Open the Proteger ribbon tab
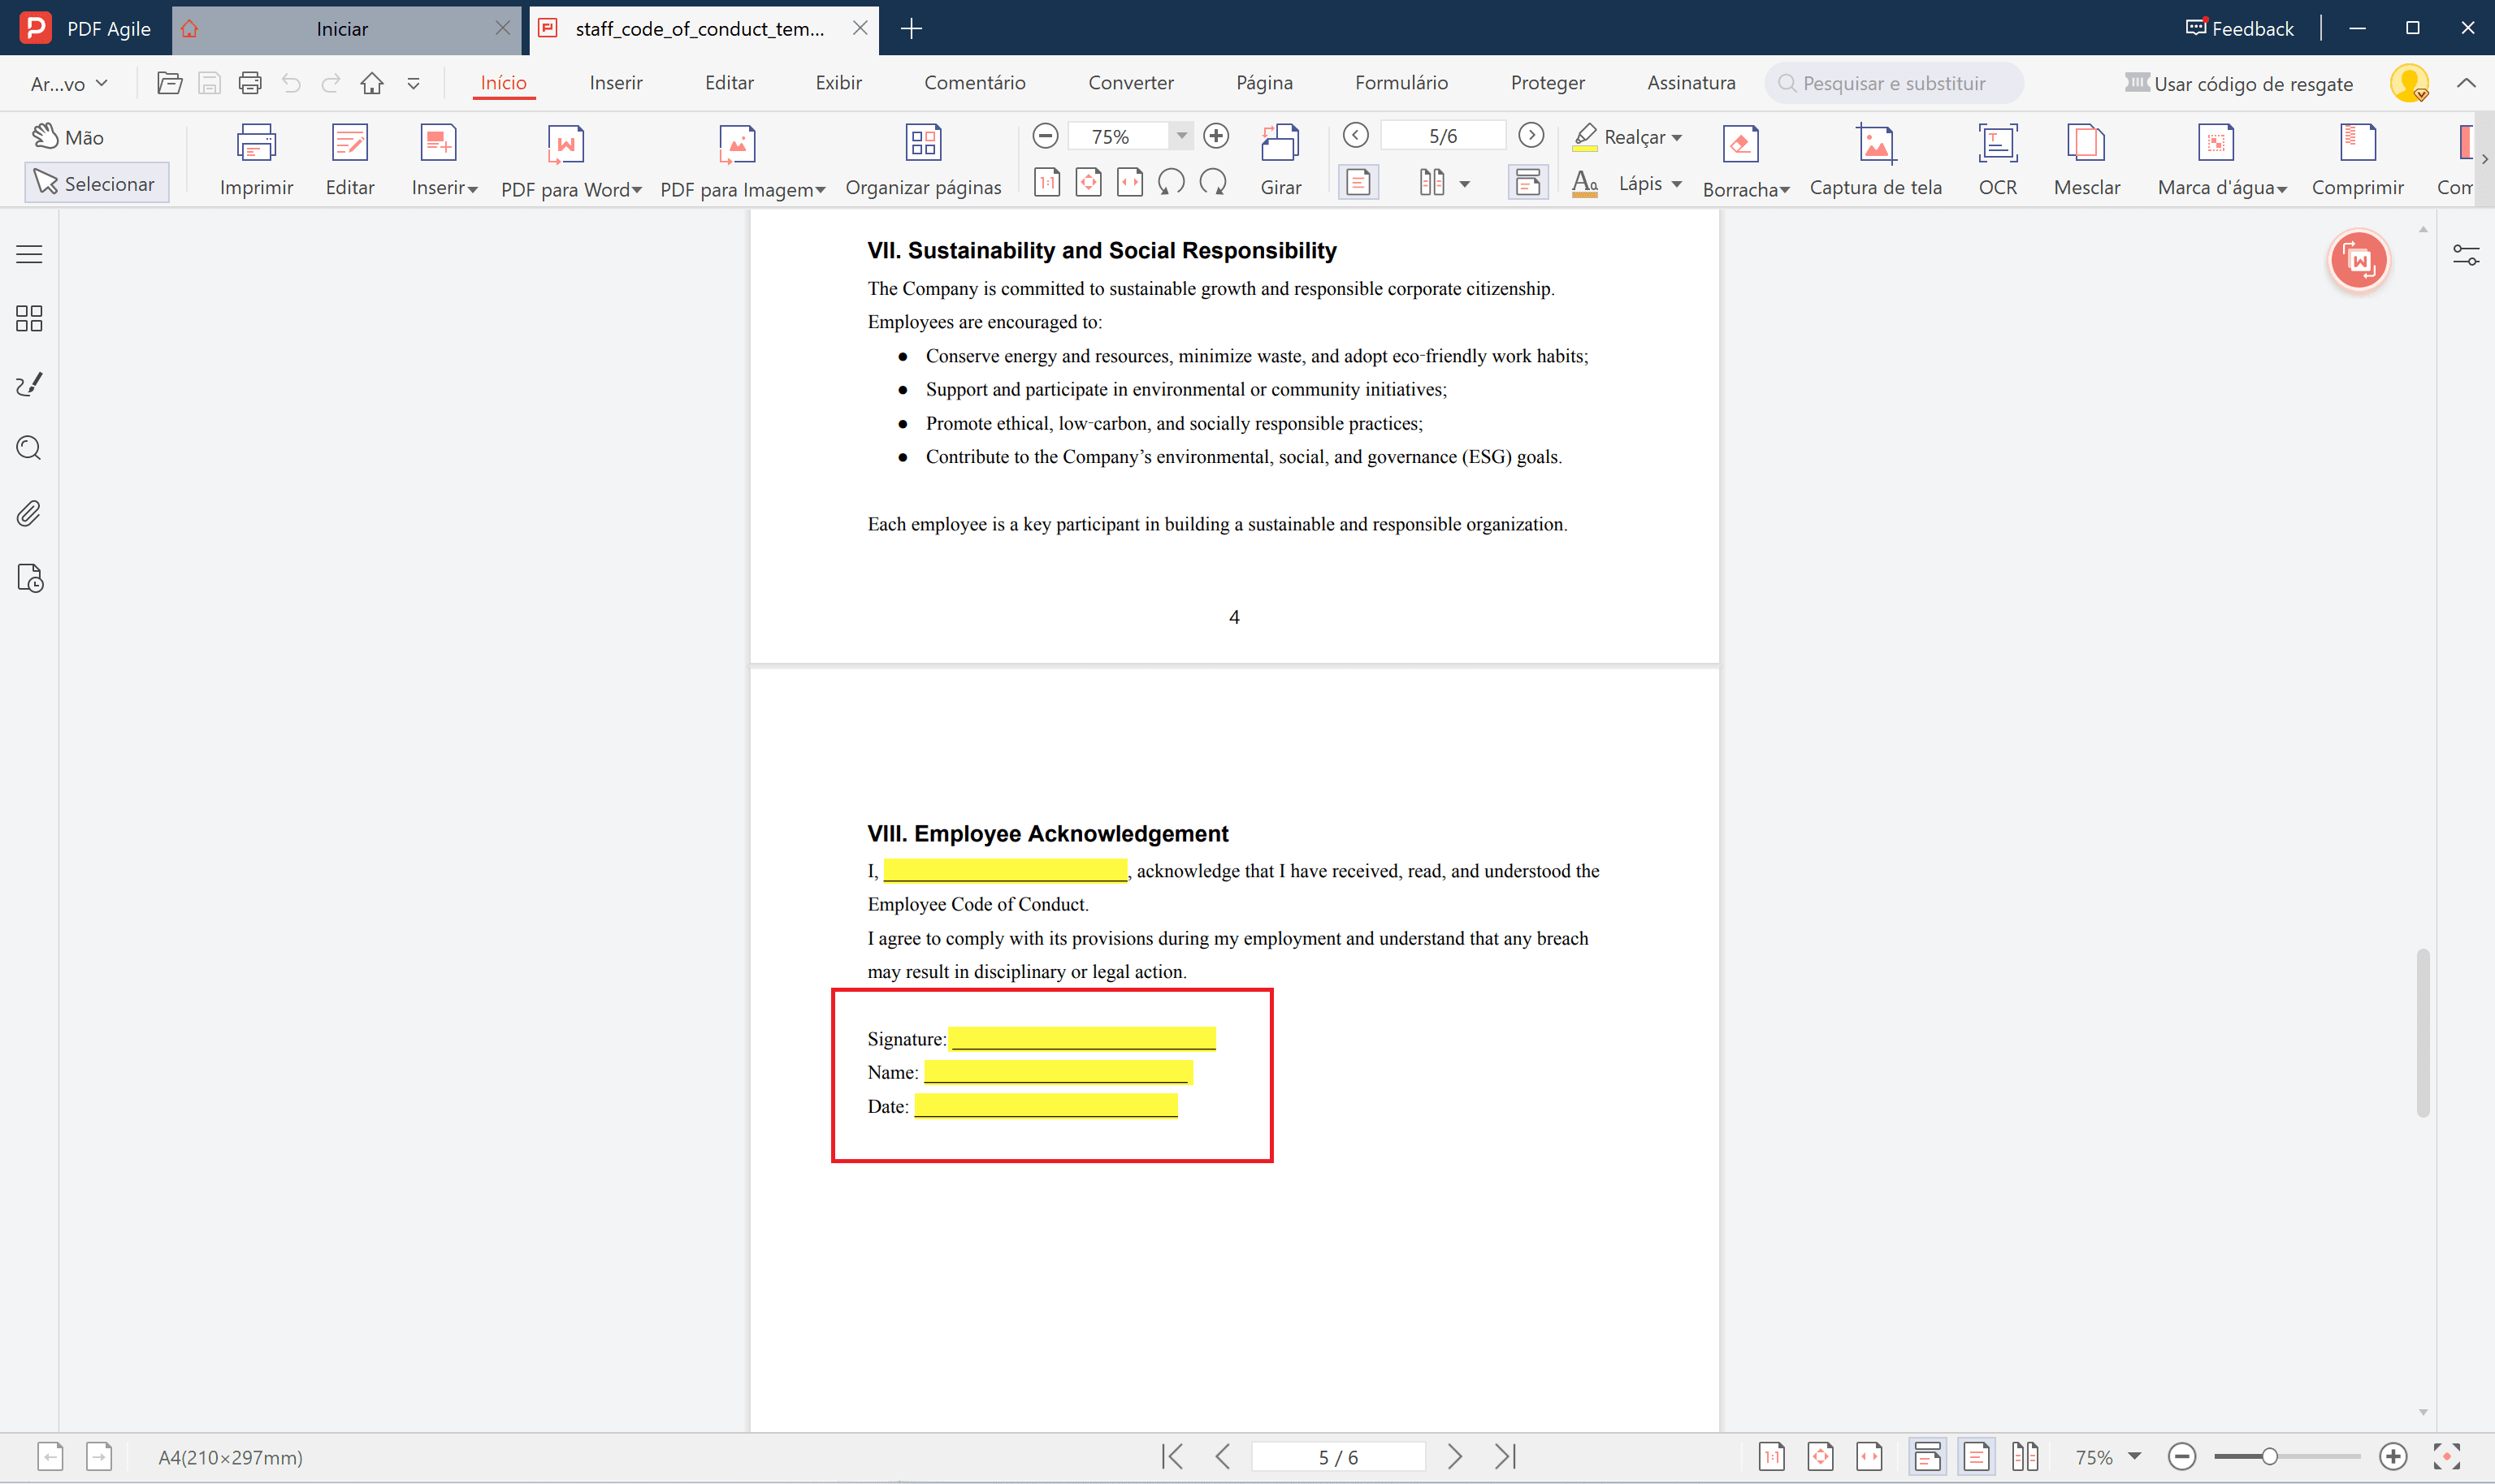 click(x=1547, y=83)
